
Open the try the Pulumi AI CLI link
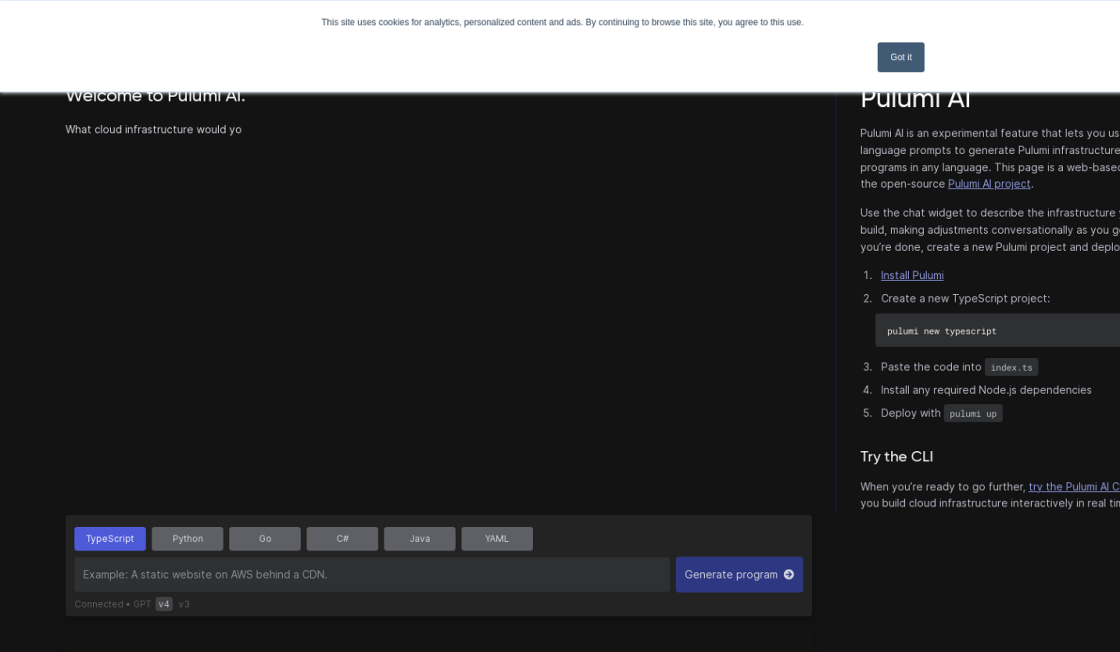(1074, 487)
